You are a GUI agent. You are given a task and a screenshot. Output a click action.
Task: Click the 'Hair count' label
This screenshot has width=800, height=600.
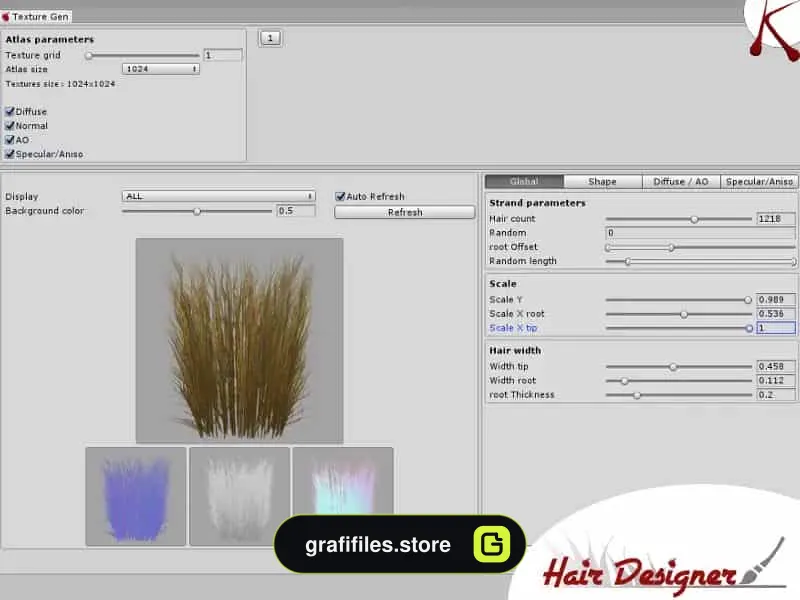coord(512,219)
